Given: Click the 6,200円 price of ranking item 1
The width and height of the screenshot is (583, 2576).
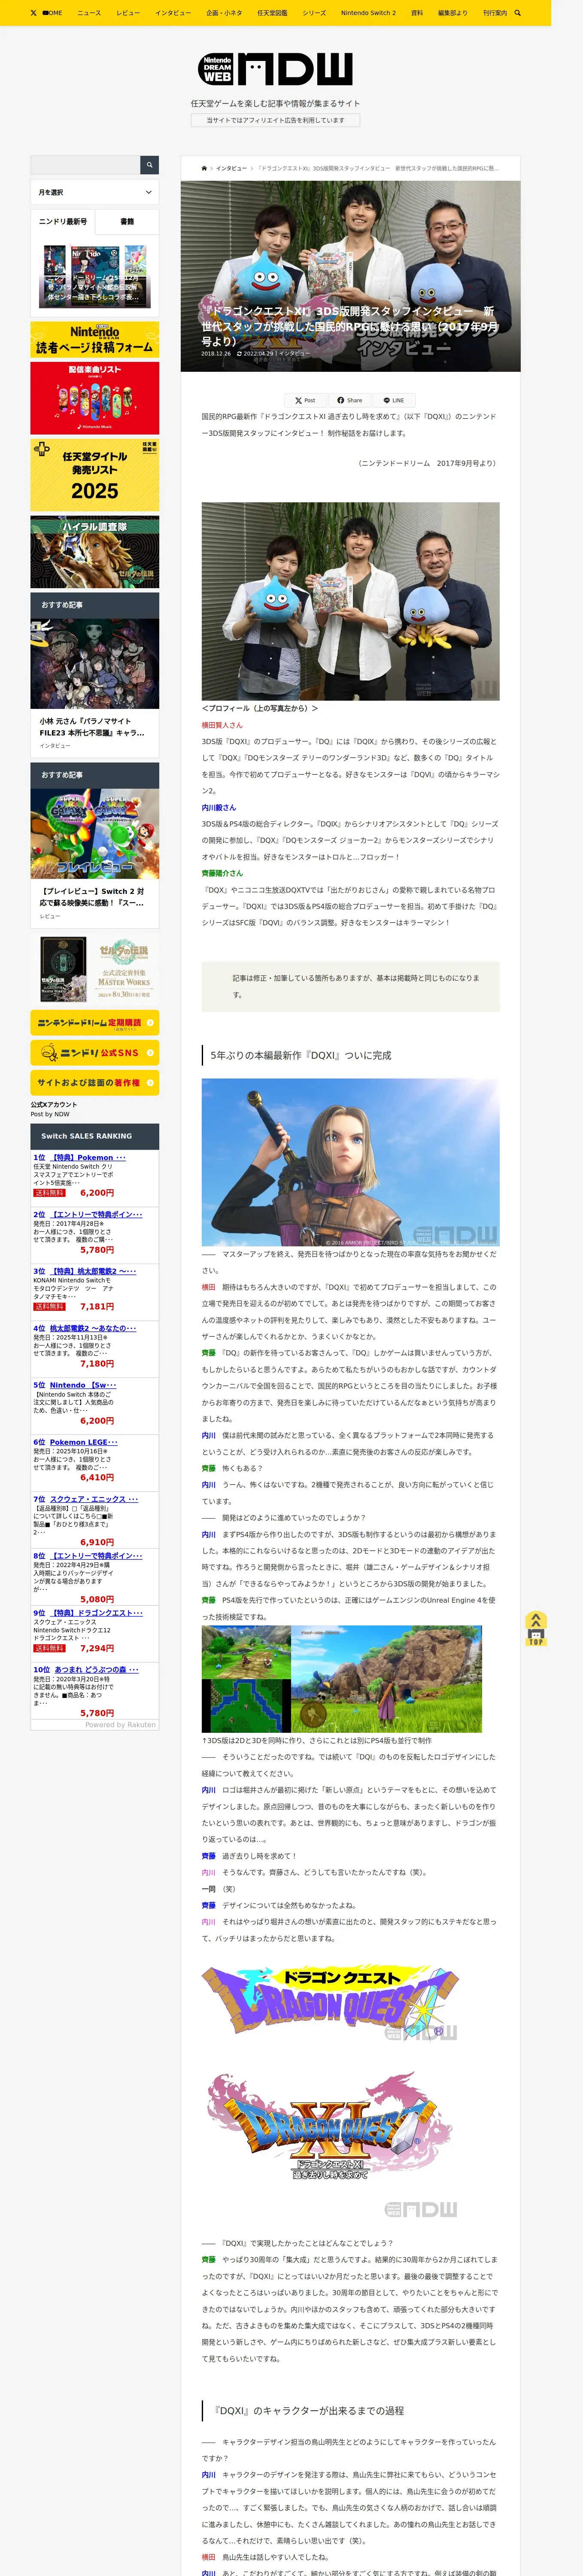Looking at the screenshot, I should [97, 1193].
